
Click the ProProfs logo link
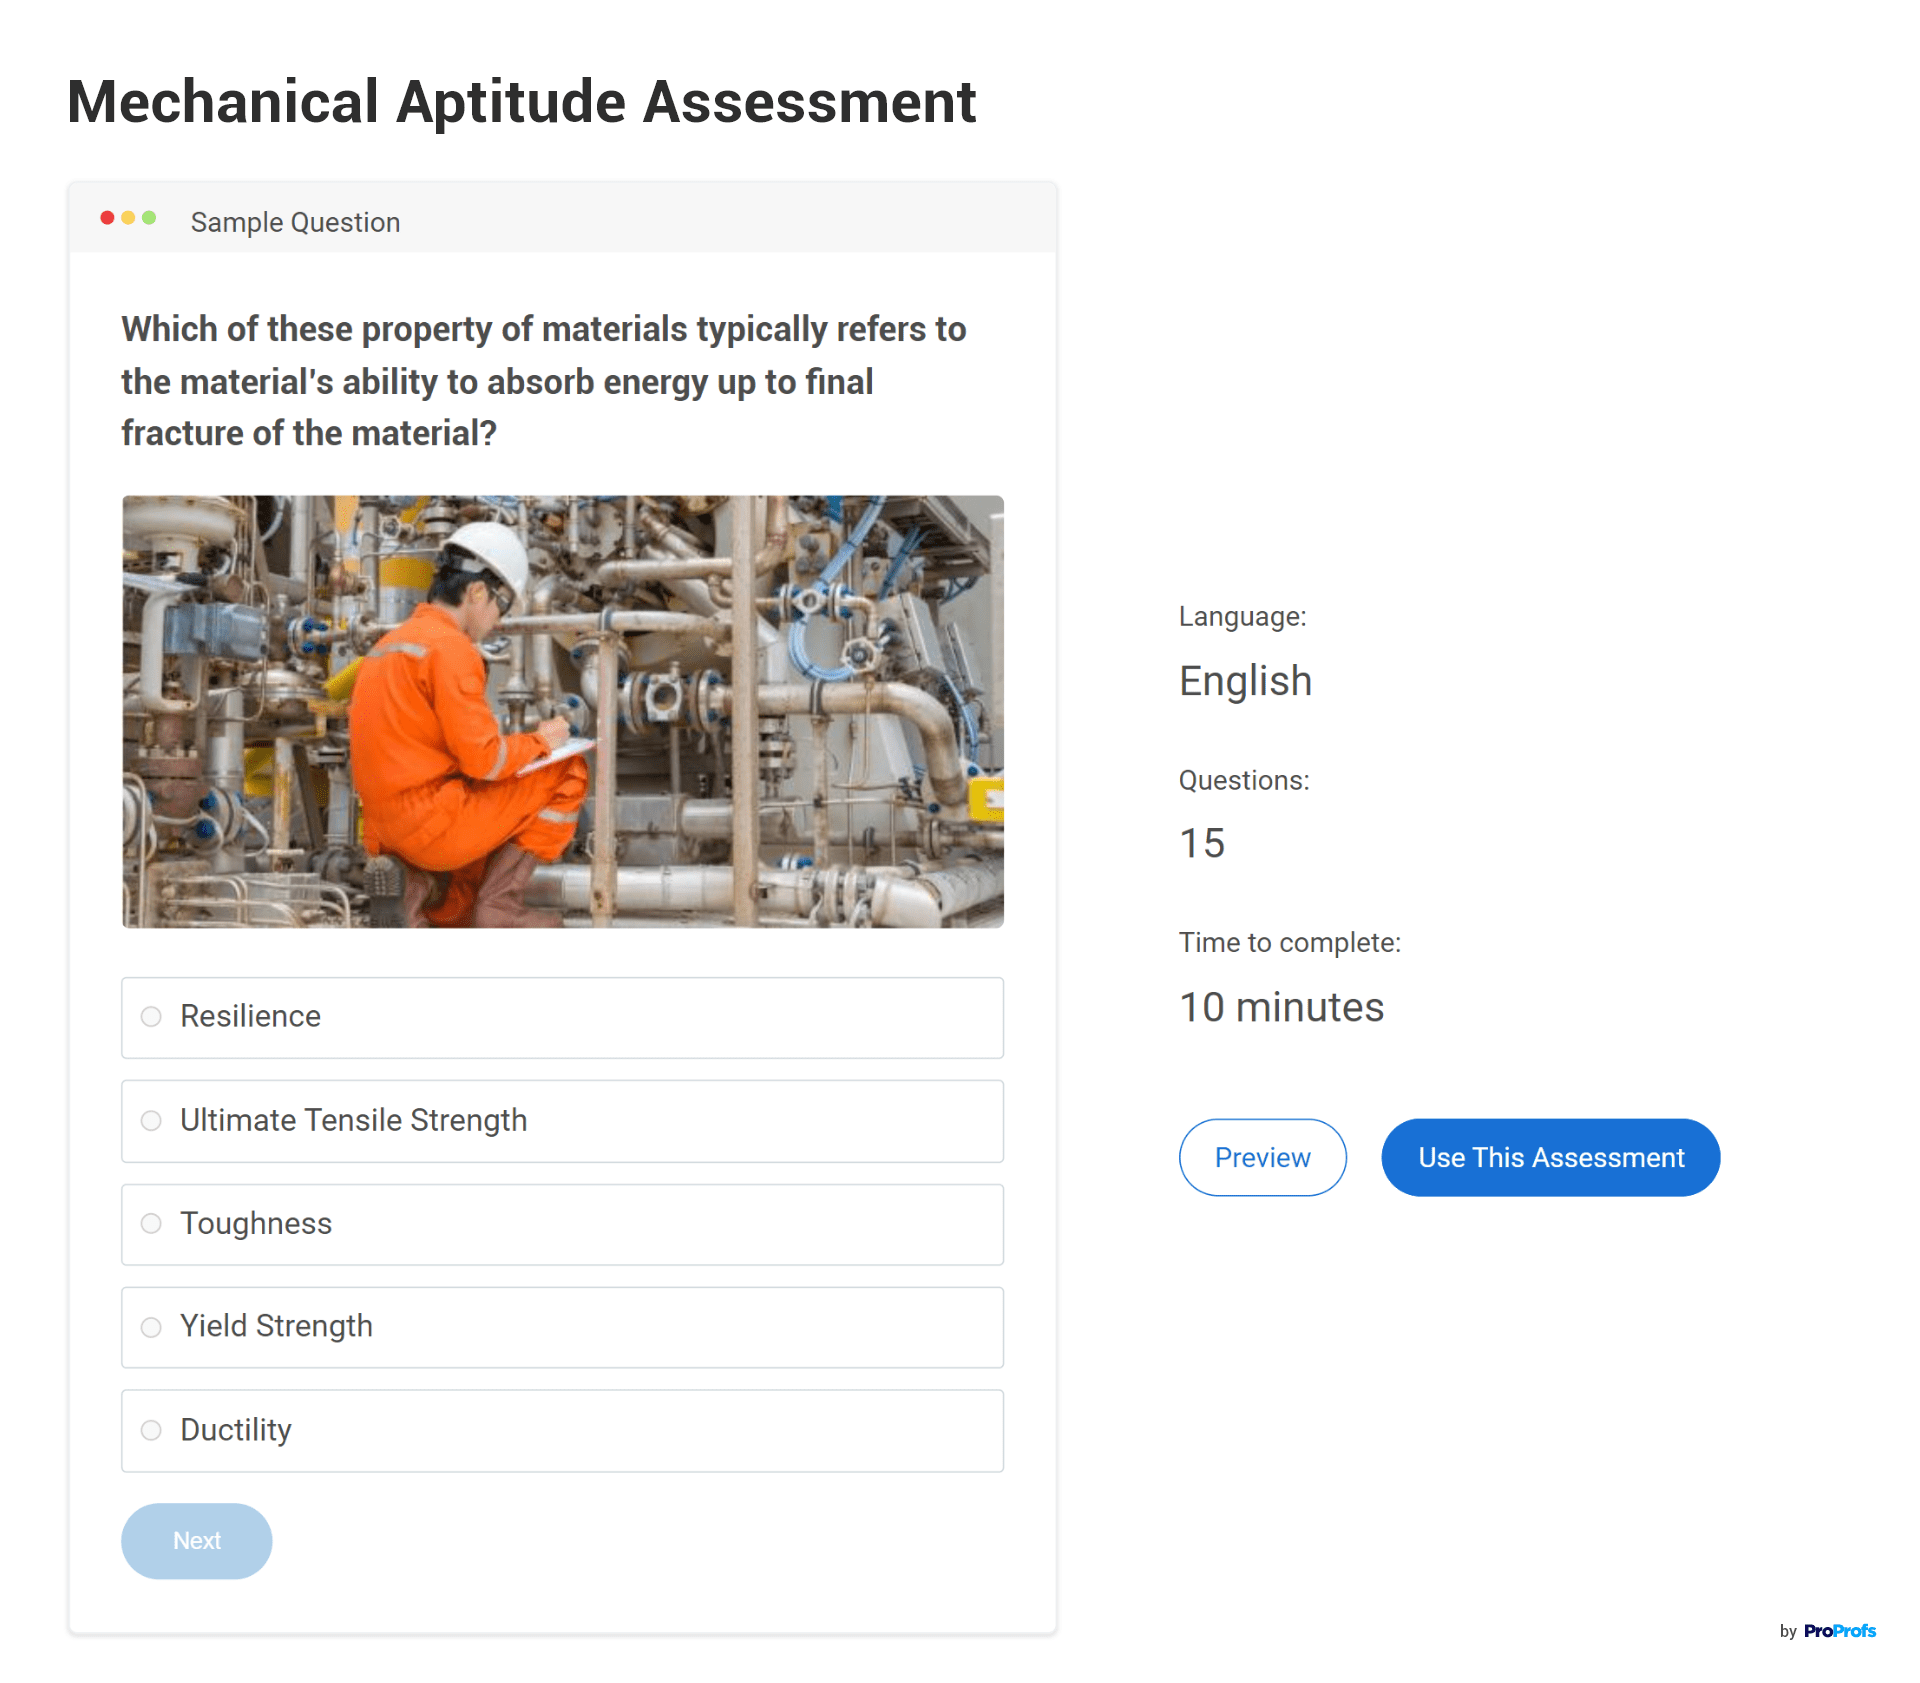[1839, 1631]
